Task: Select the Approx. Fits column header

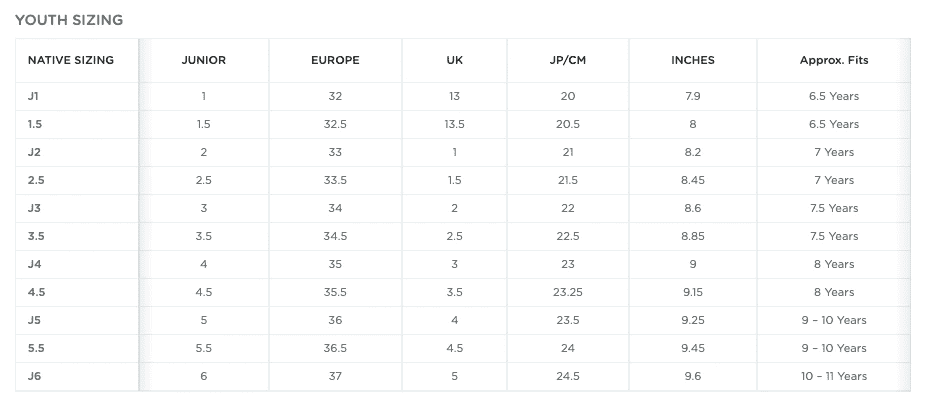Action: click(x=834, y=60)
